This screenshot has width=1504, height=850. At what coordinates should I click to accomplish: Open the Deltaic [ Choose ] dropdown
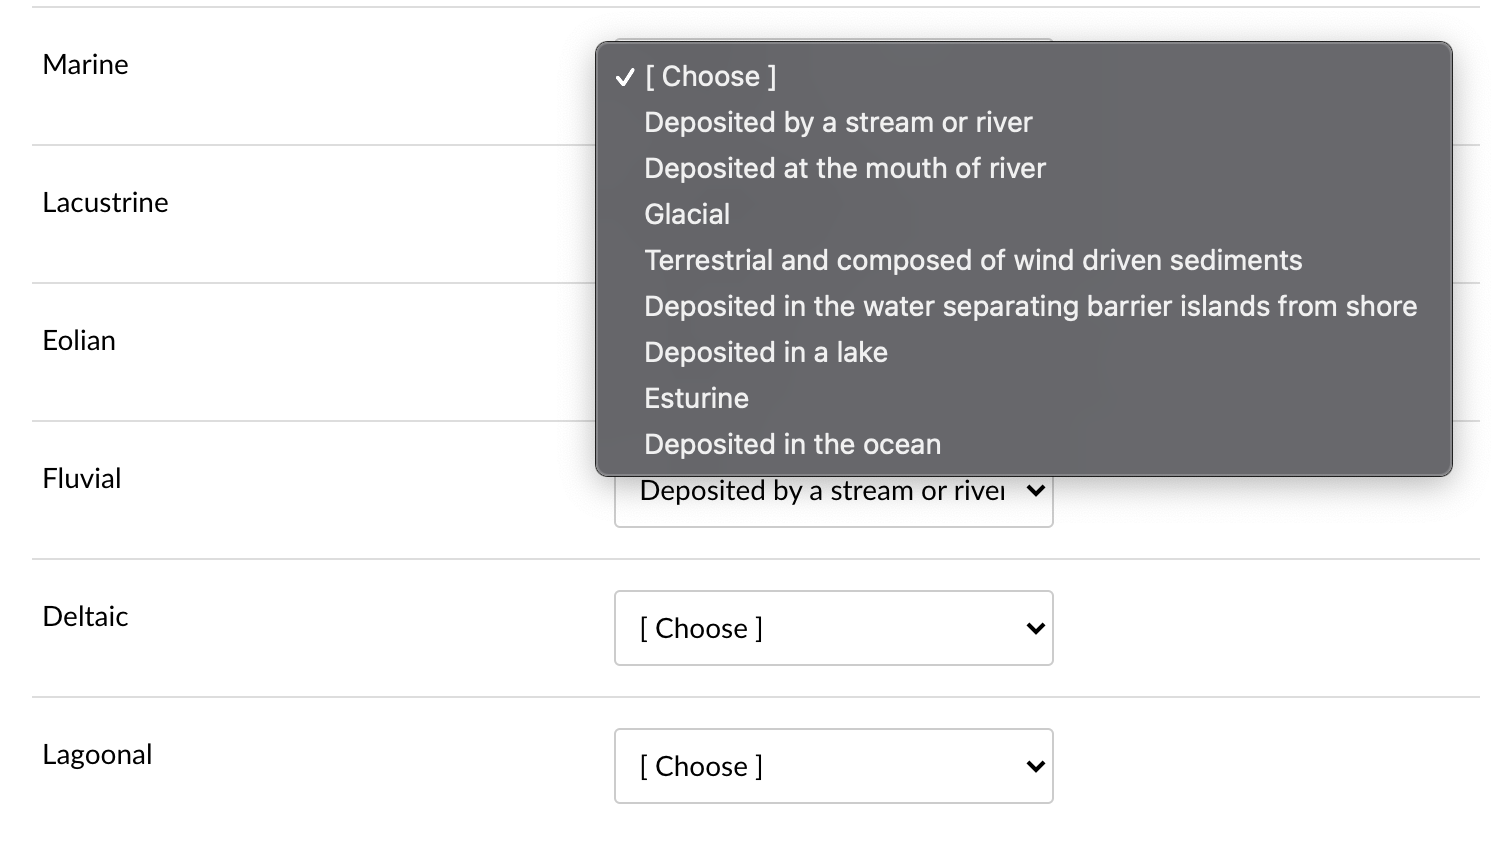(x=833, y=628)
